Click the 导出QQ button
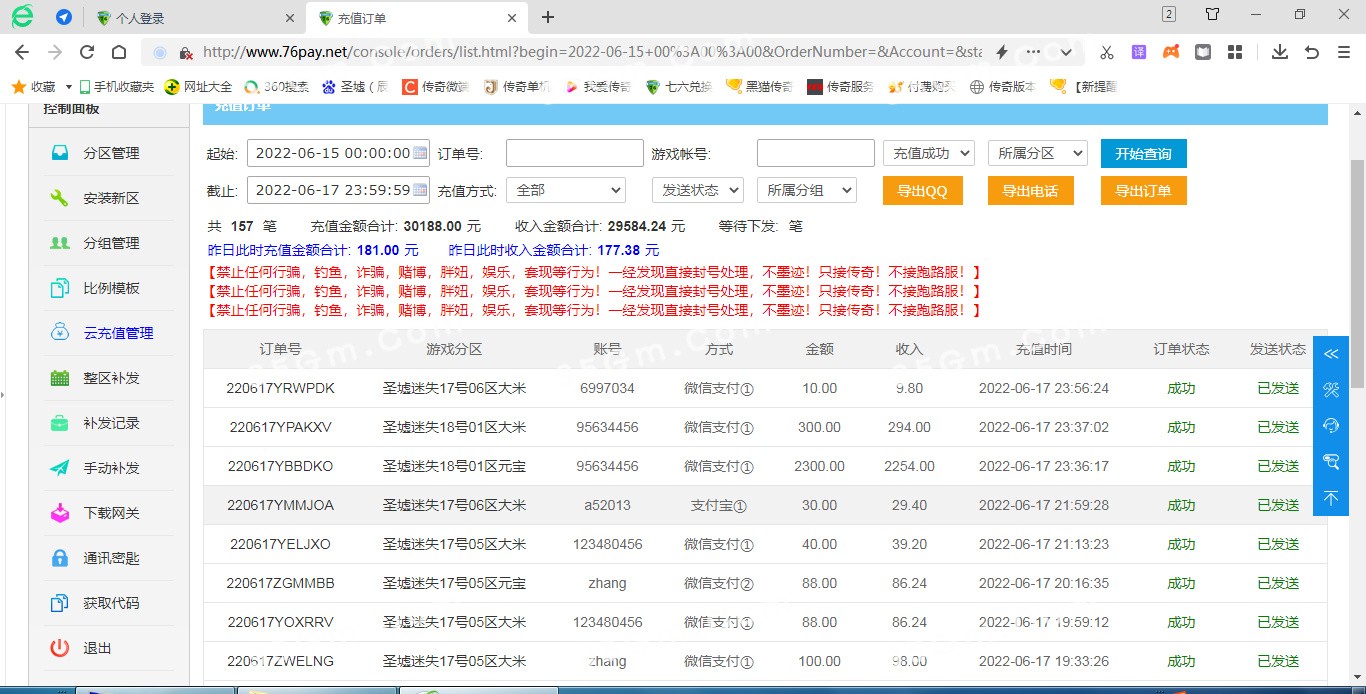1366x694 pixels. coord(922,190)
